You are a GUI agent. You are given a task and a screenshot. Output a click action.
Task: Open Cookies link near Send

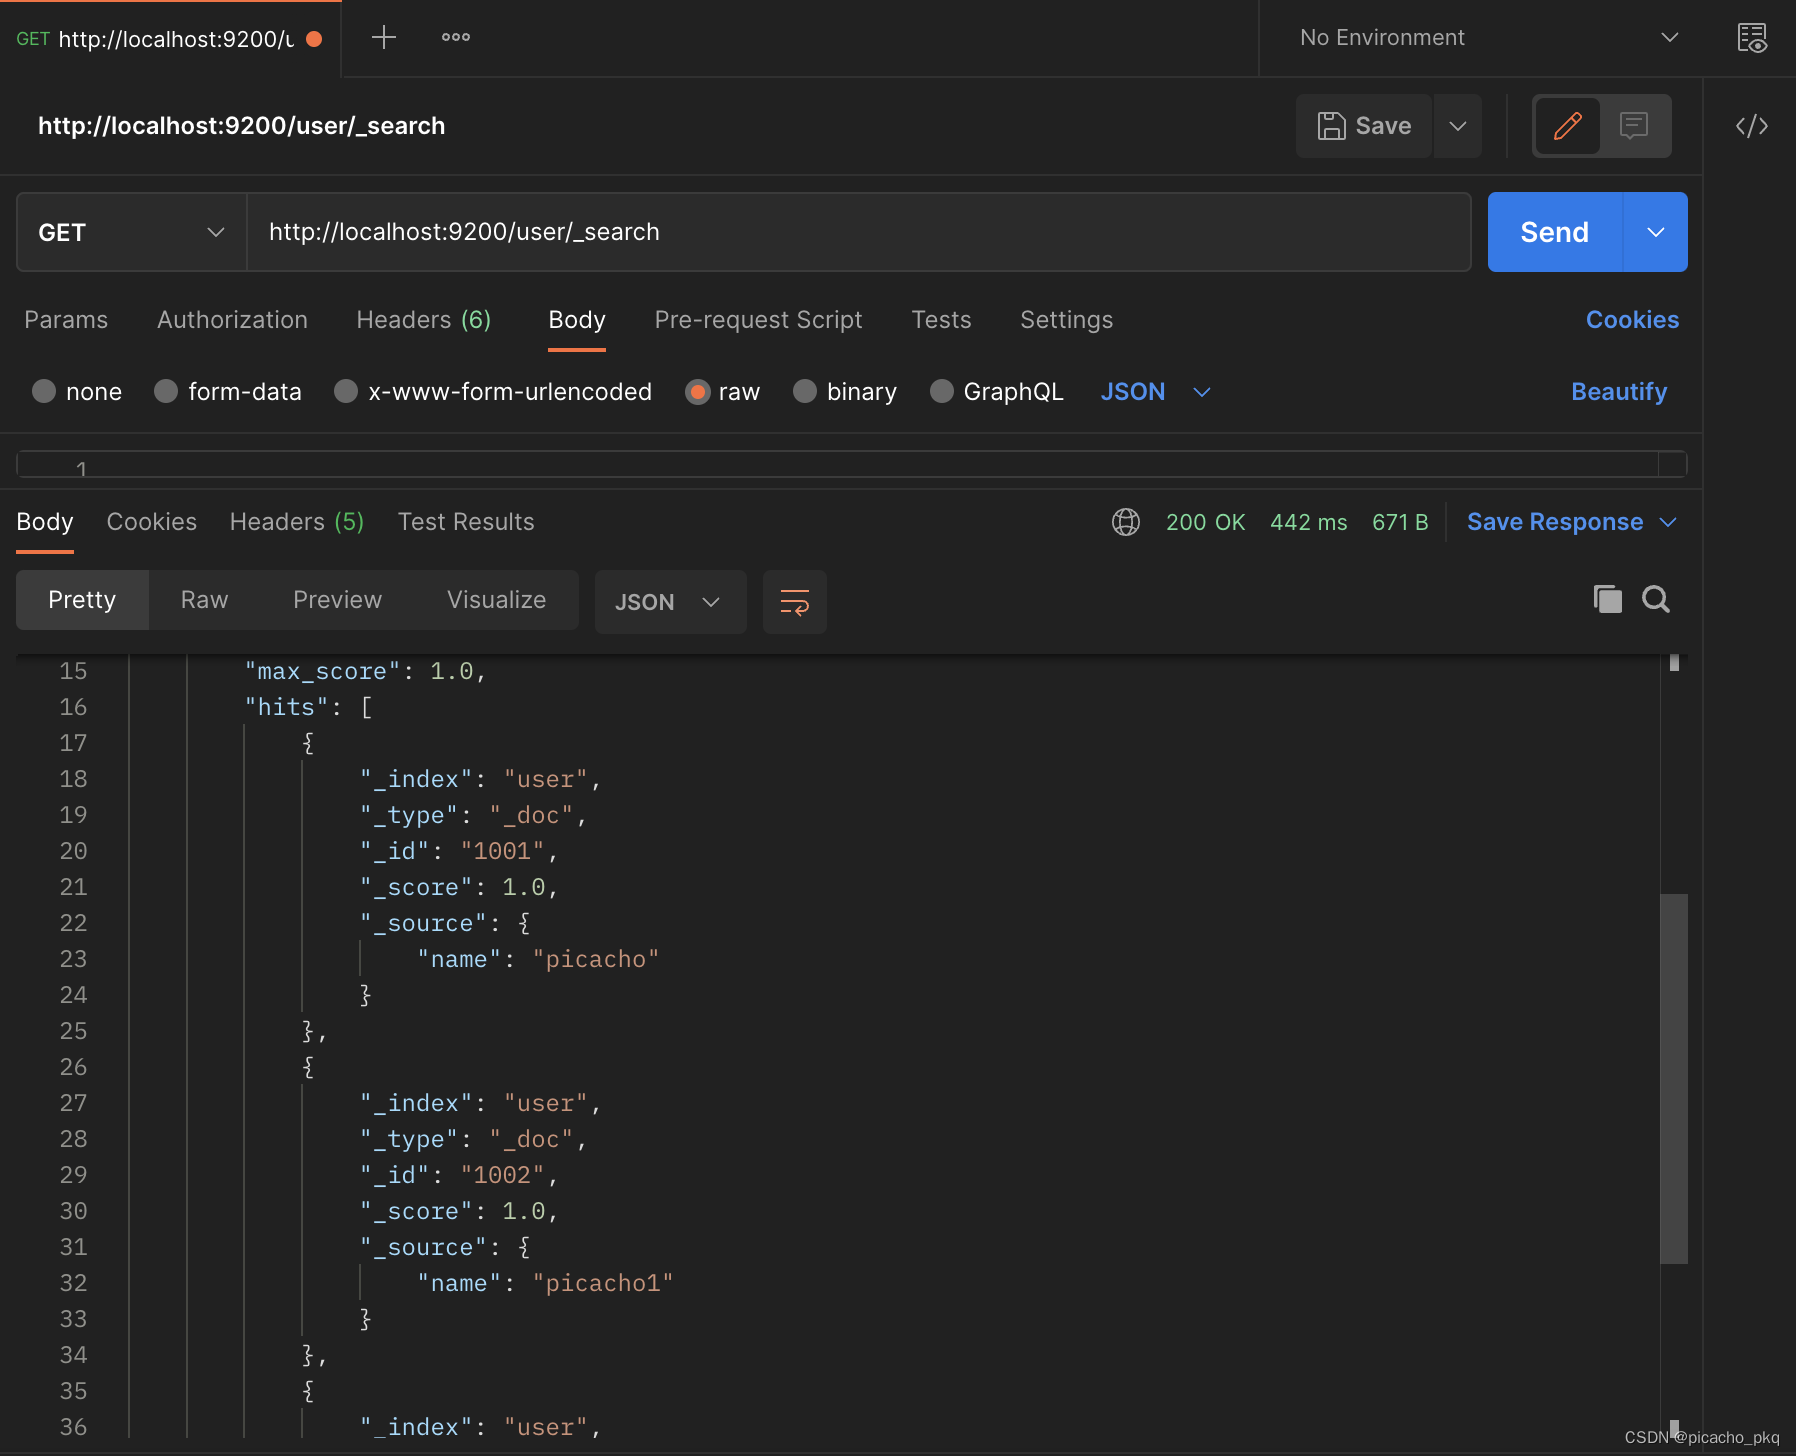(x=1632, y=320)
